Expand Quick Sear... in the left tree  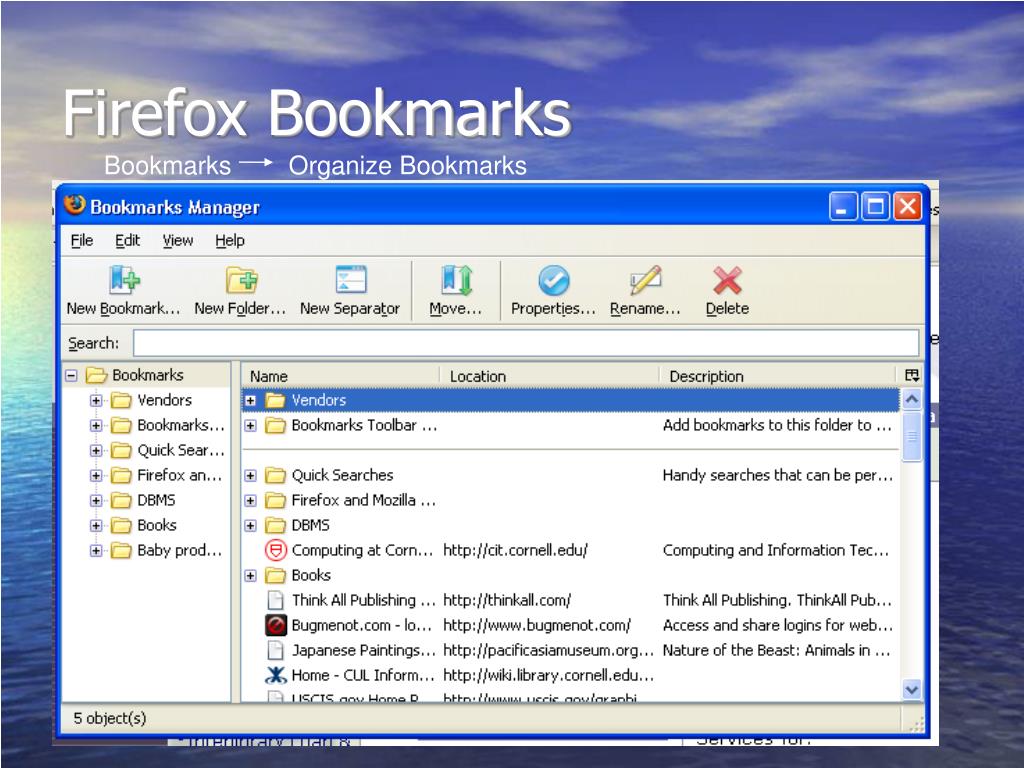click(x=96, y=451)
